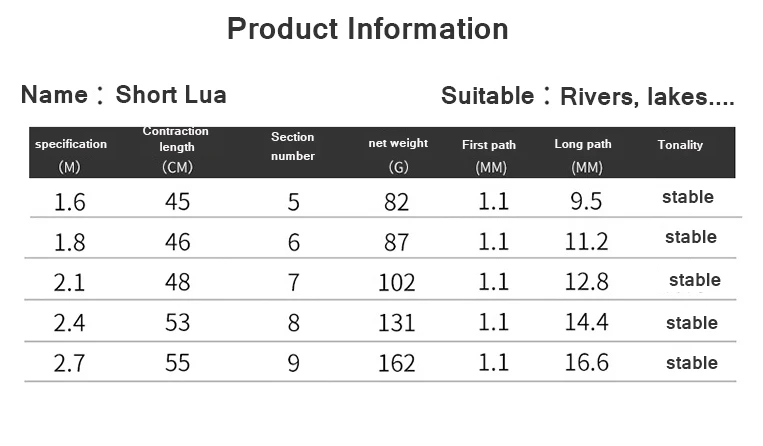Click the Tonality column header
The image size is (763, 446).
(680, 145)
